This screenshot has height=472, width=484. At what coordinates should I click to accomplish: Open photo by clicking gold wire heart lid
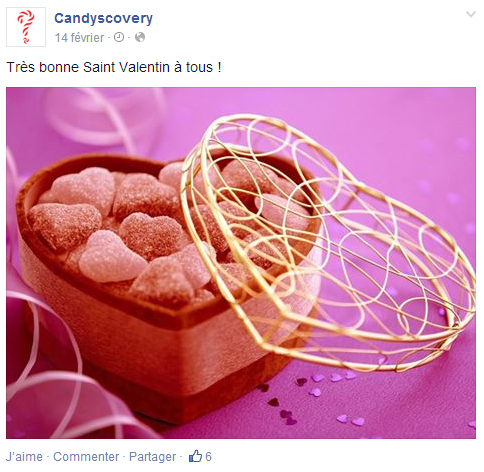point(328,243)
